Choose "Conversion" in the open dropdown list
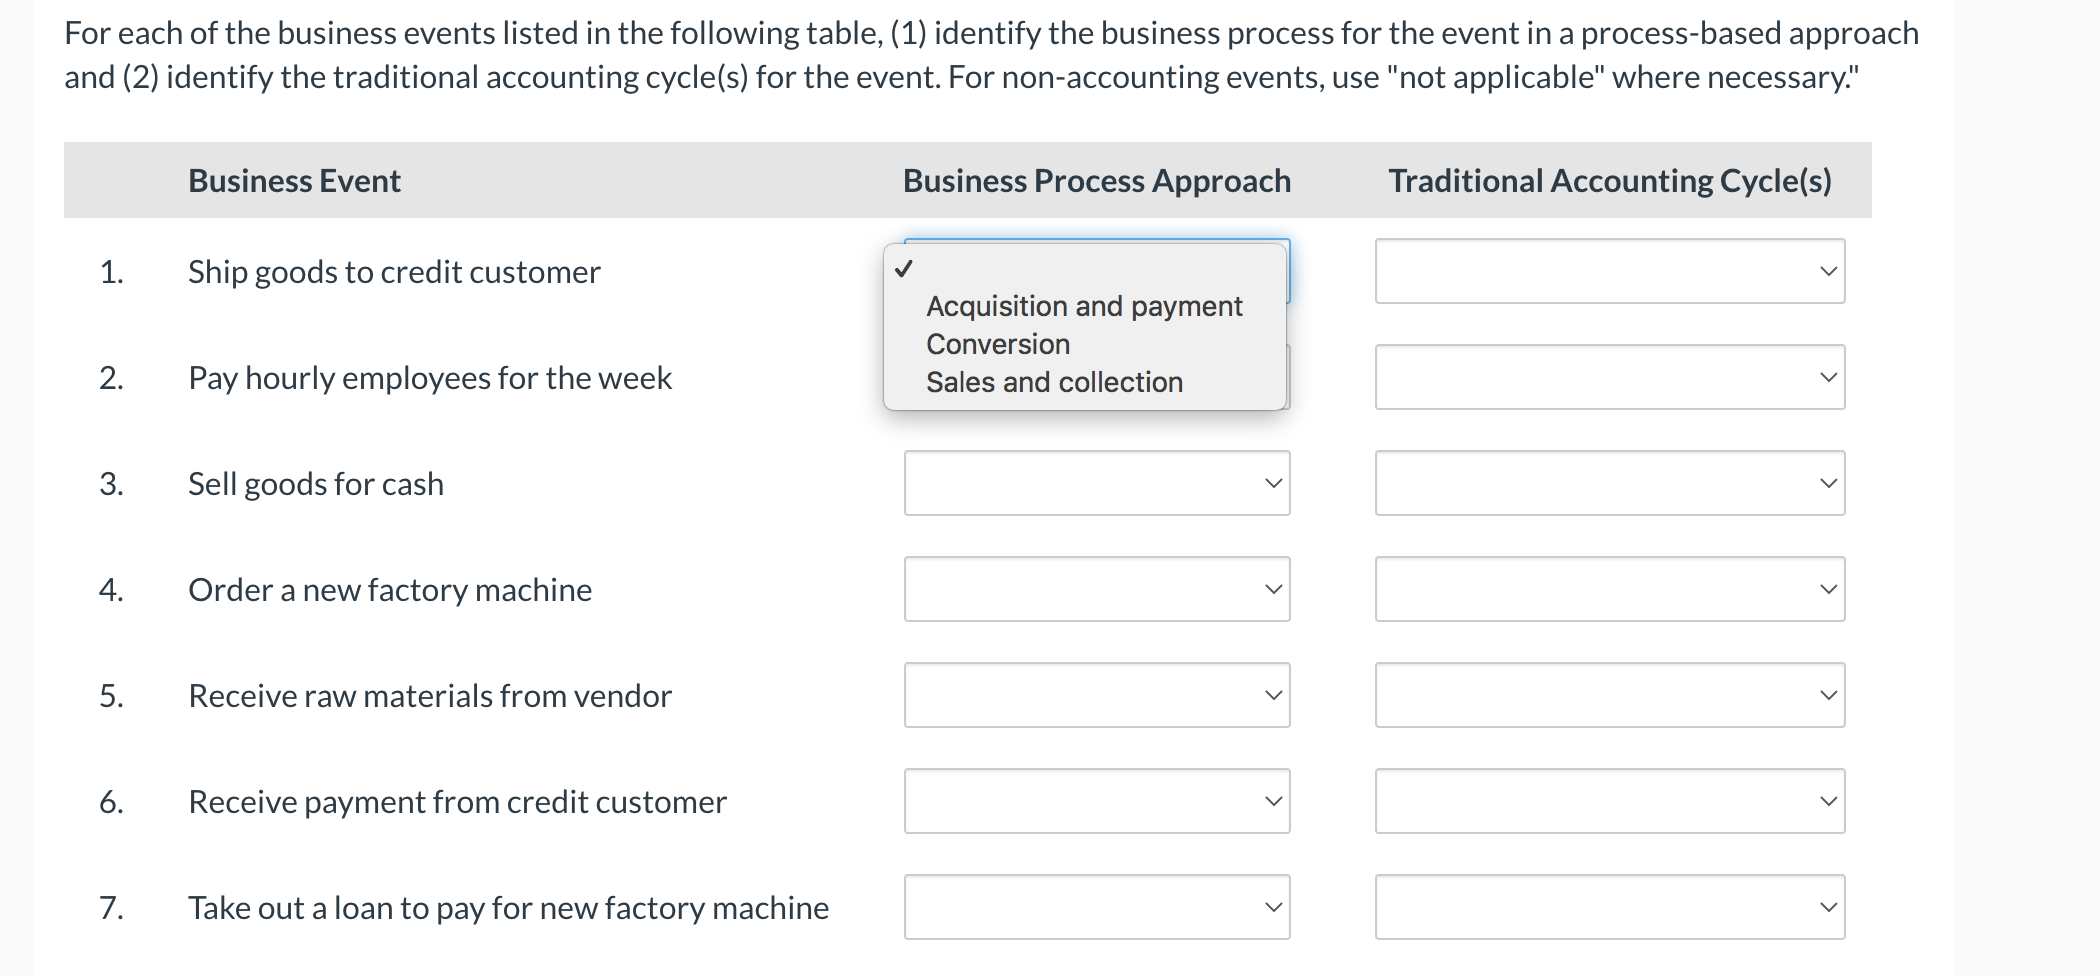 coord(997,344)
